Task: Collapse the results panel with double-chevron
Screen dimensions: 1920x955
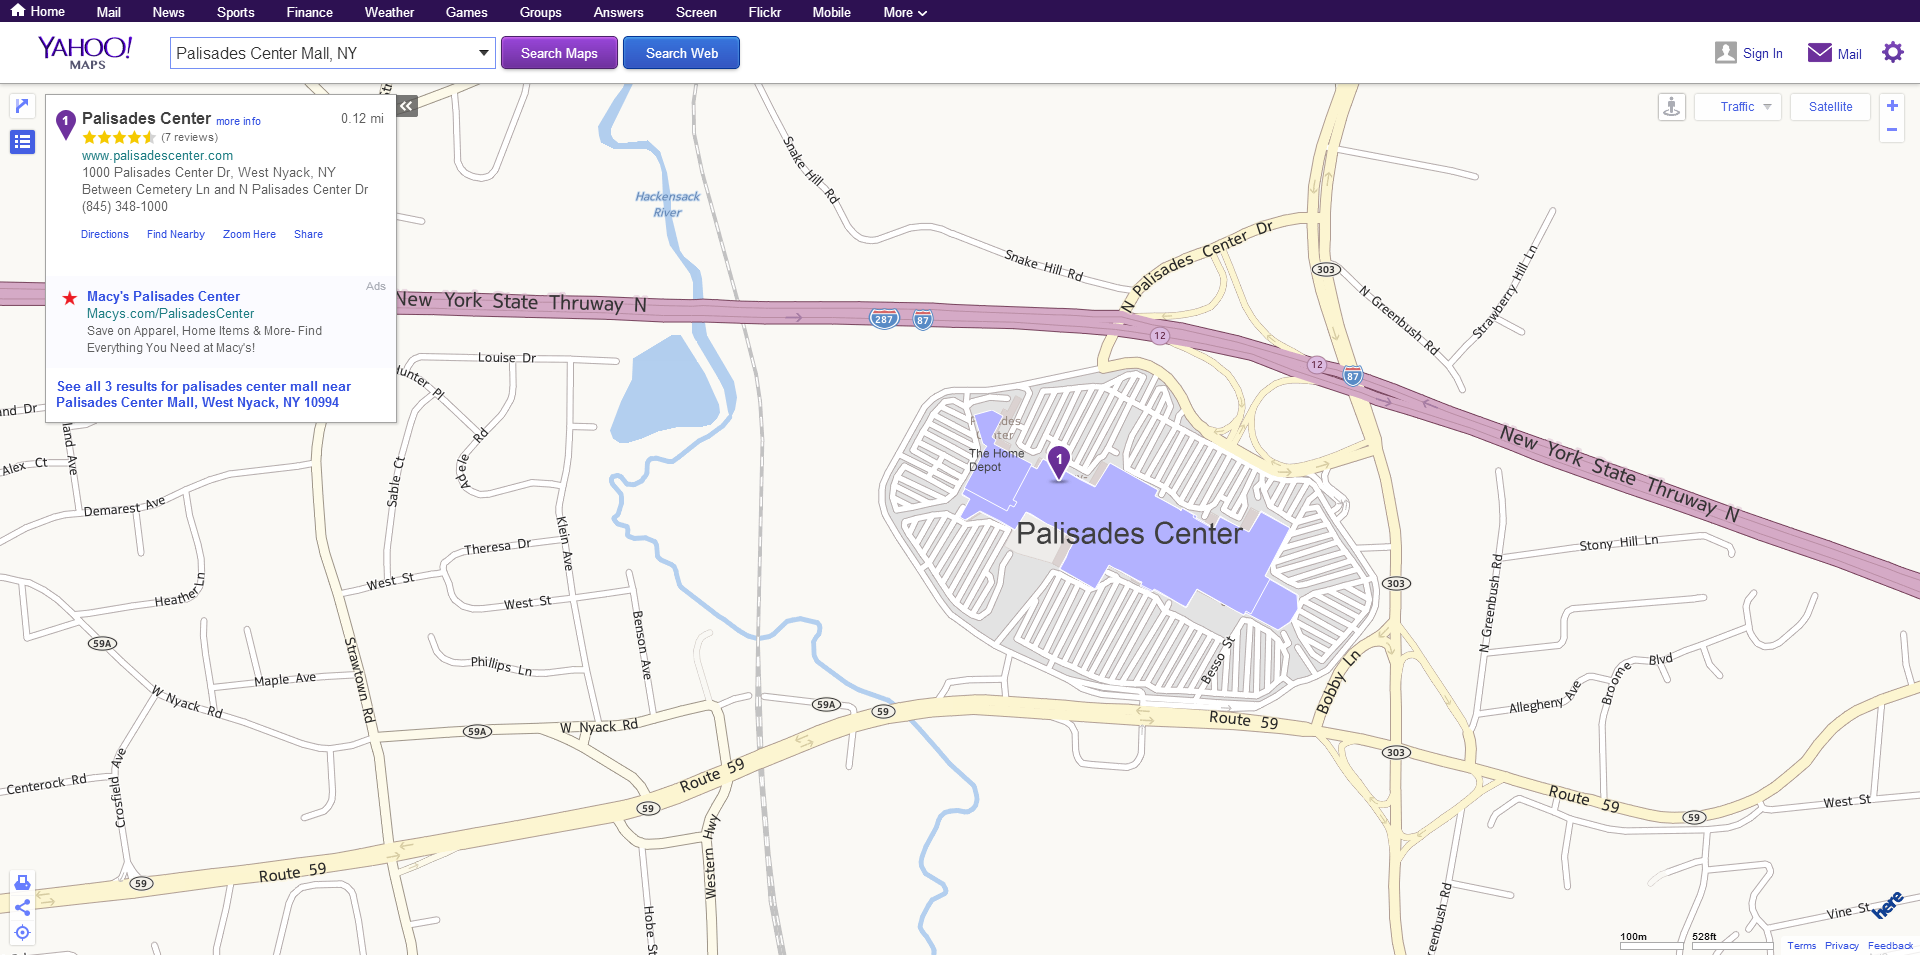Action: click(407, 106)
